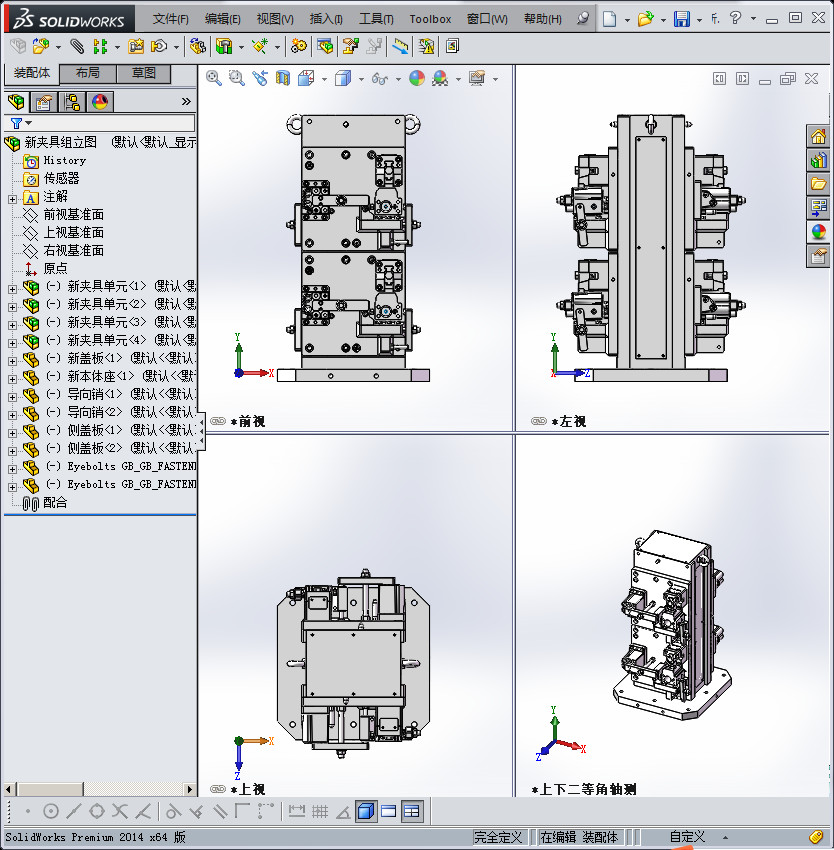Expand the 注解 tree node
Image resolution: width=834 pixels, height=850 pixels.
pyautogui.click(x=12, y=199)
